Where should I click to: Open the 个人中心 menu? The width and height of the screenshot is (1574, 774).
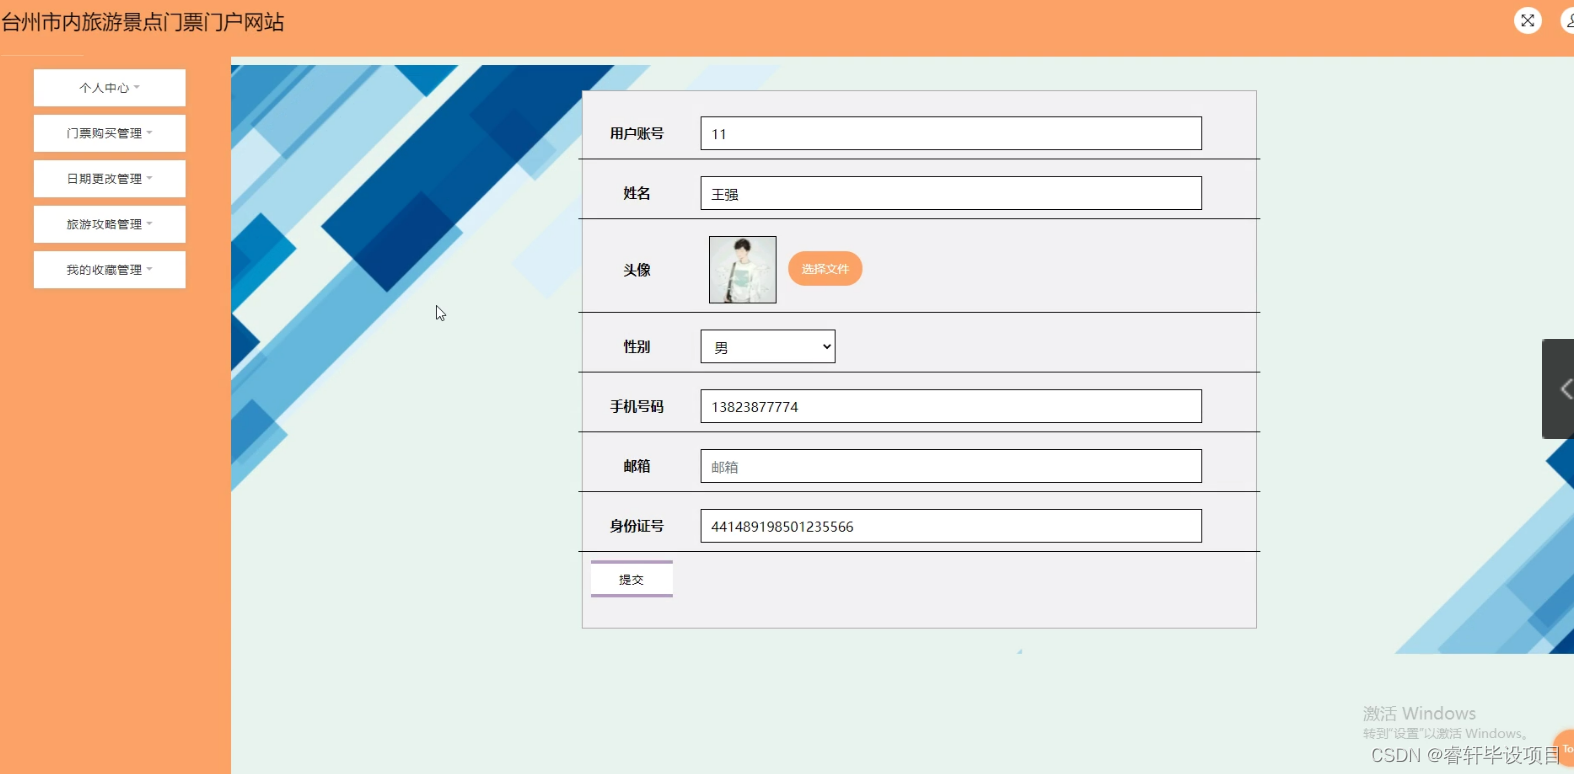click(110, 88)
